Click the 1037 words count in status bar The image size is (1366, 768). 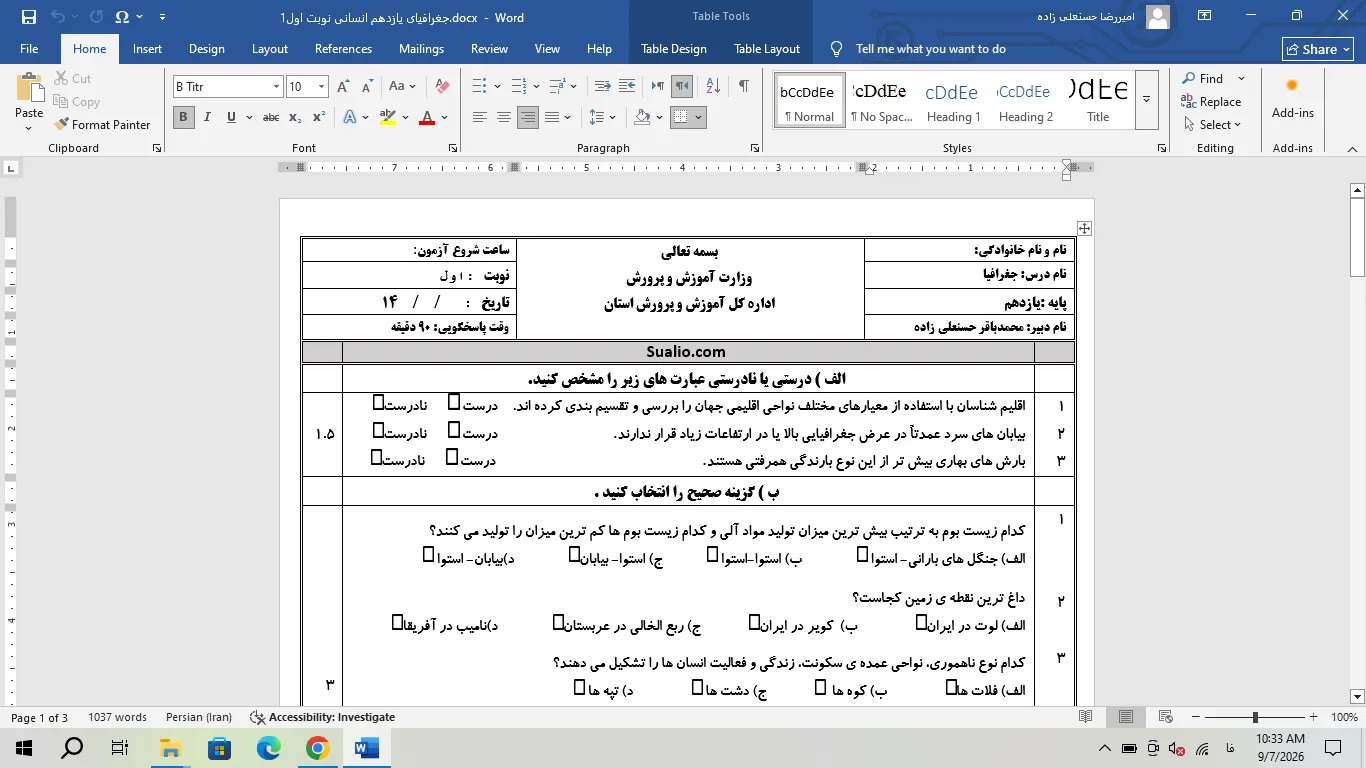click(x=117, y=717)
